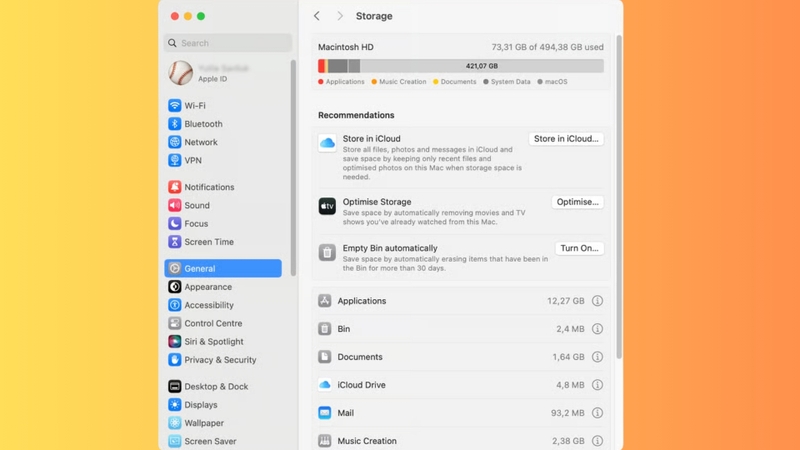Click the Store in iCloud button
The image size is (800, 450).
click(x=566, y=139)
